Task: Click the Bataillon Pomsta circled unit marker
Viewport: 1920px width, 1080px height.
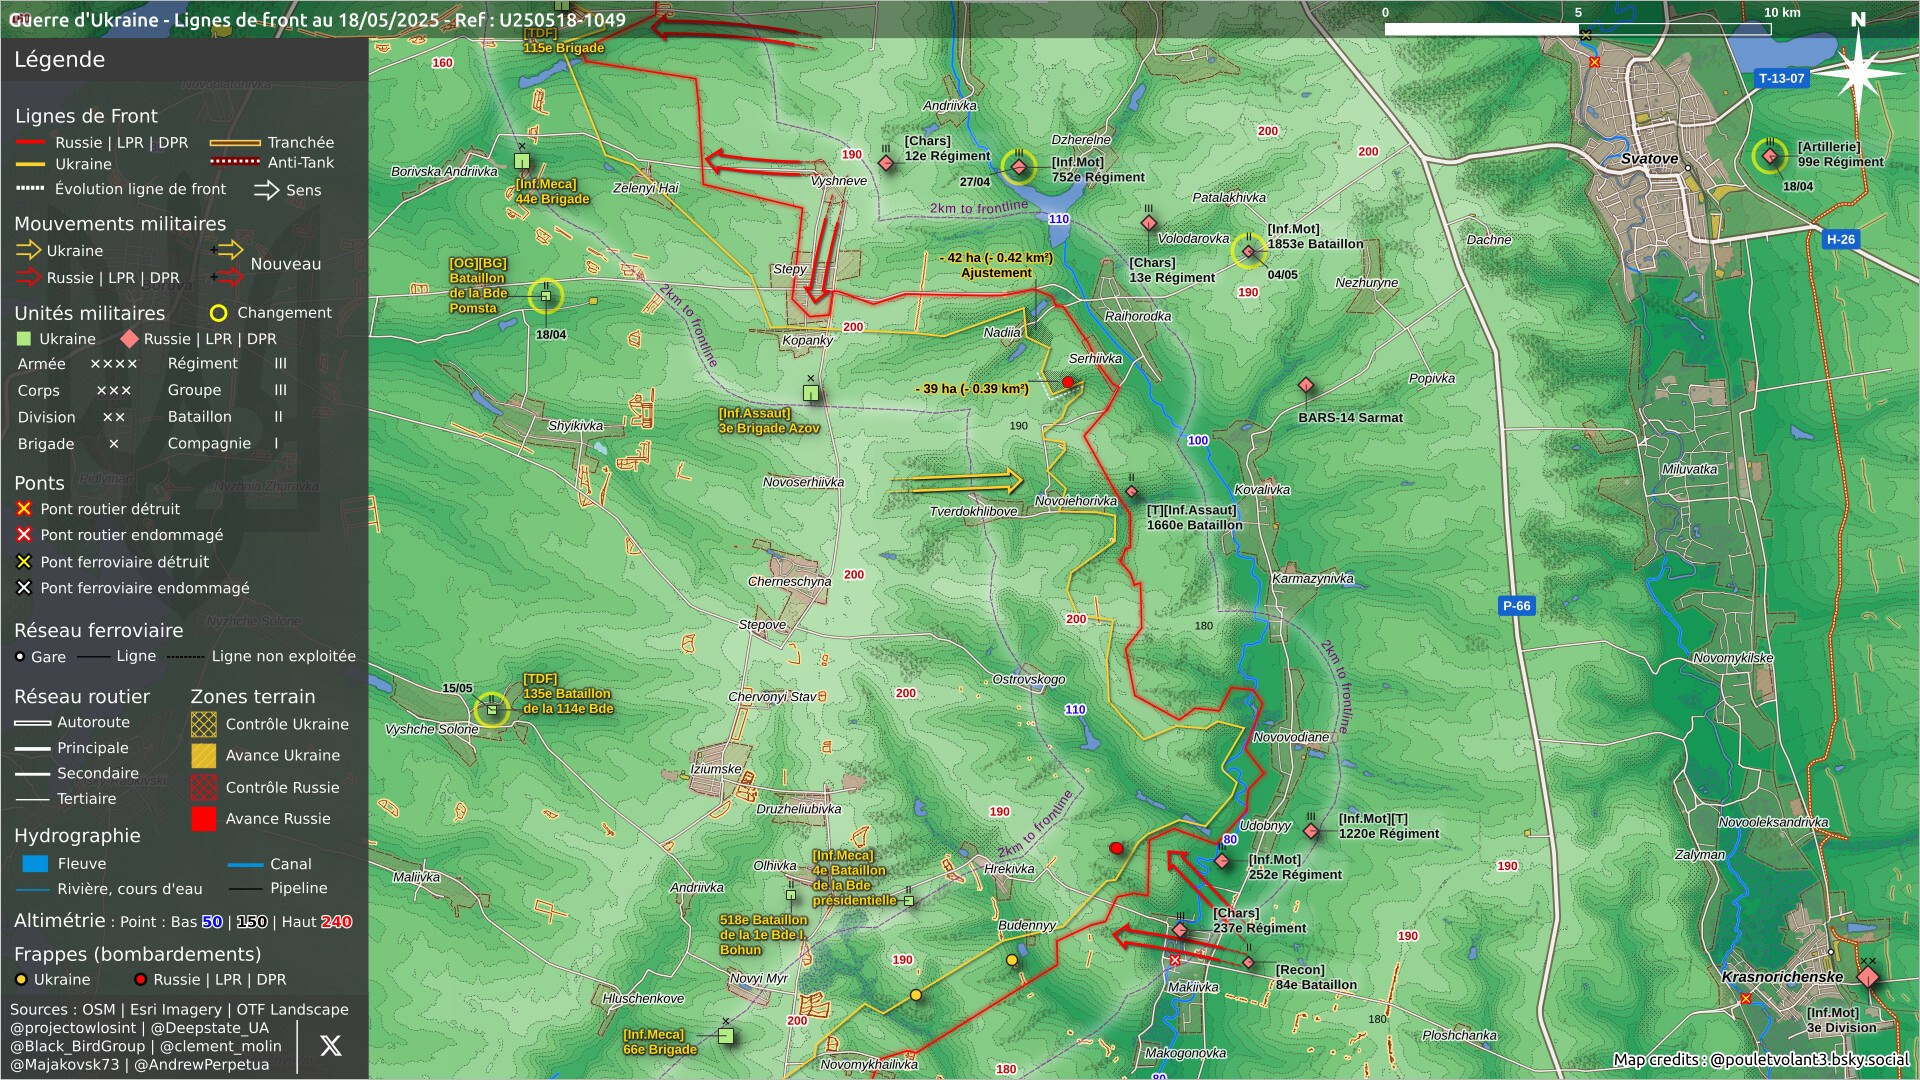Action: coord(546,296)
